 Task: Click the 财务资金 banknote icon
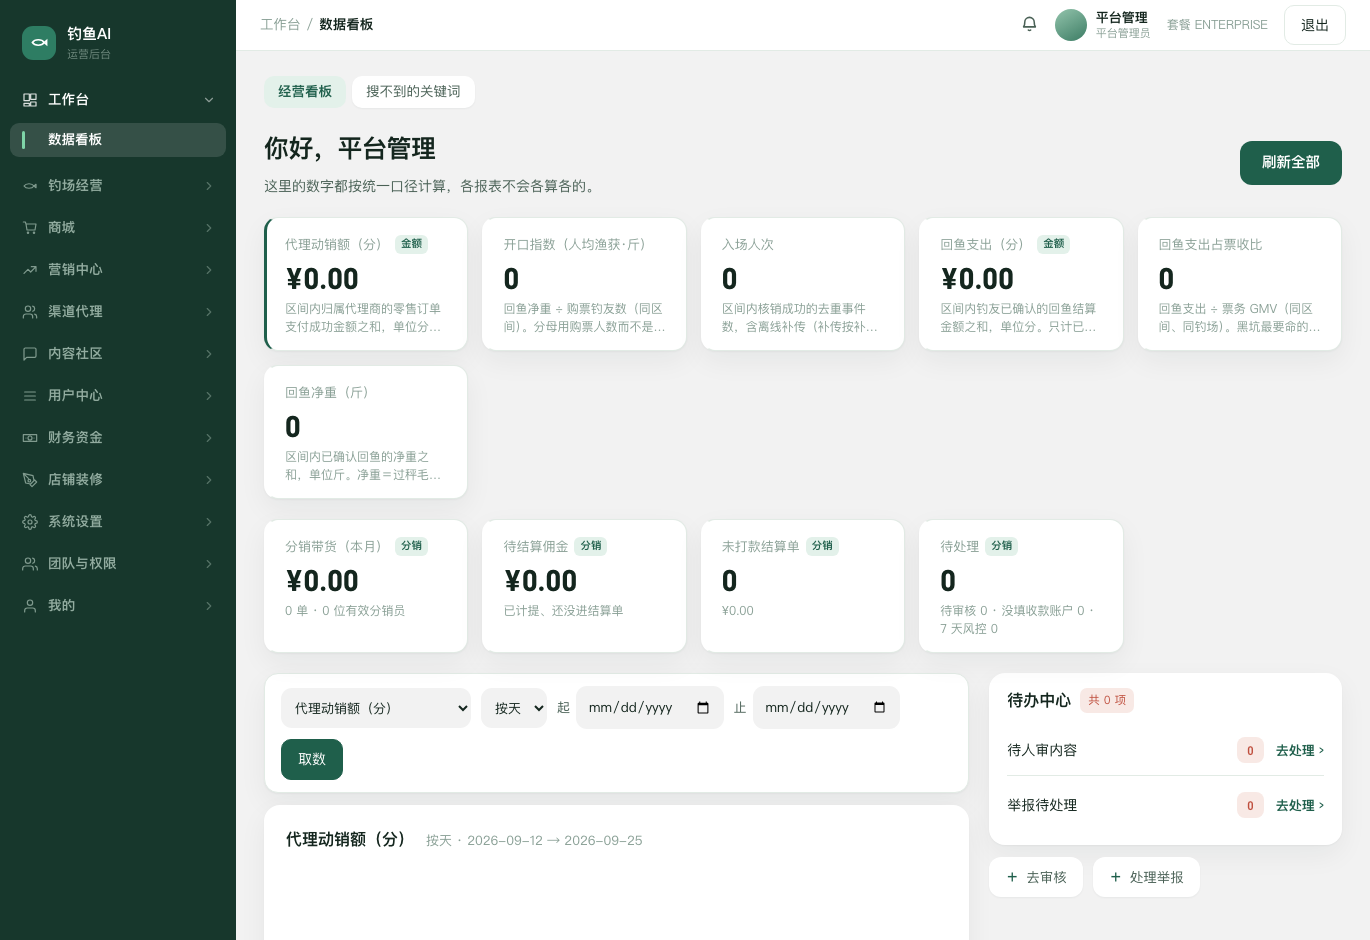[x=30, y=438]
